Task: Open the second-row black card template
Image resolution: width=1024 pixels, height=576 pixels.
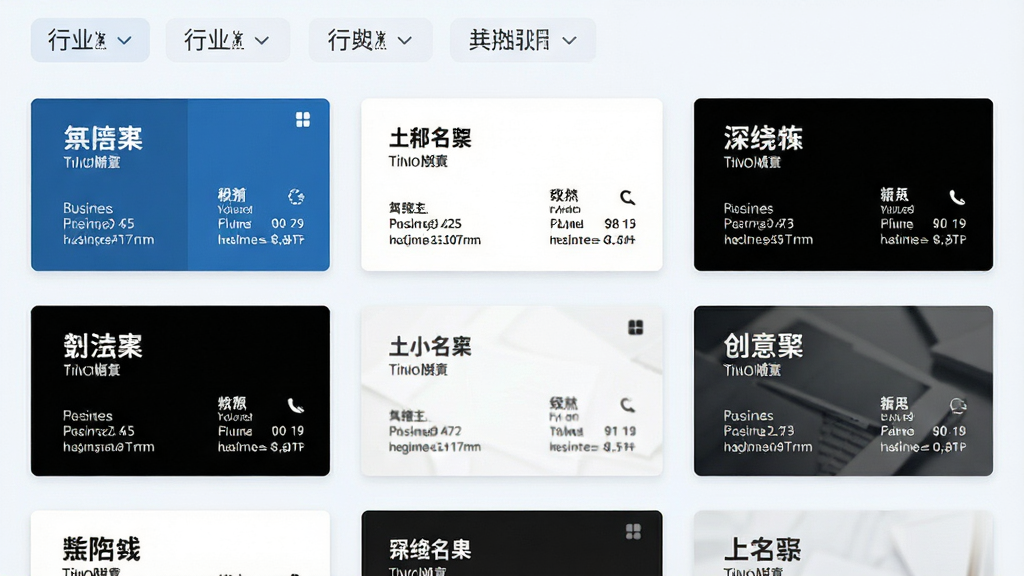Action: 180,391
